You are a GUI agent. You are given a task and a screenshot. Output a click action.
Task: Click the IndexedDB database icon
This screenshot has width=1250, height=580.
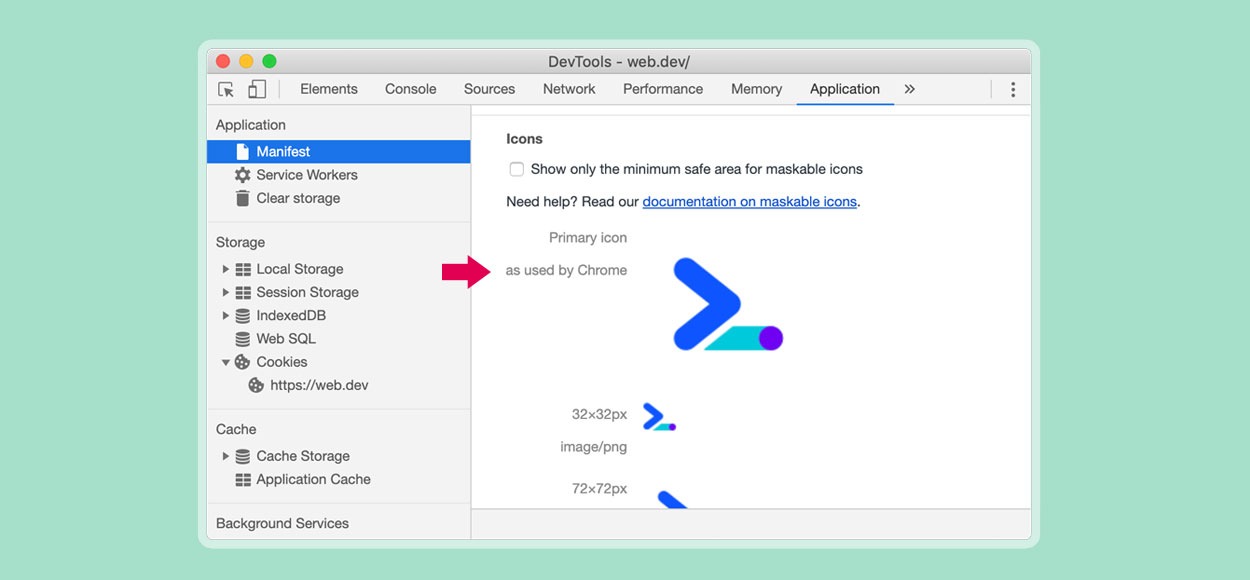coord(243,315)
